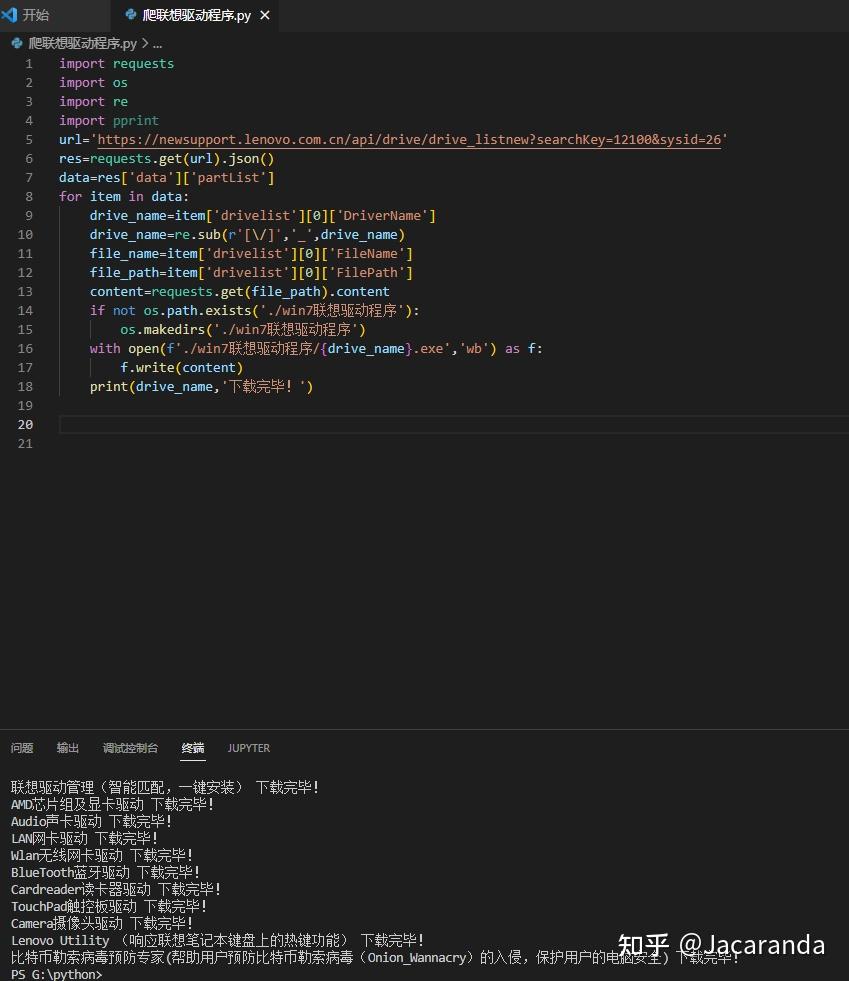The image size is (849, 981).
Task: Click terminal line 'TouchPad触控板驱动 下载完毕!'
Action: coord(109,906)
